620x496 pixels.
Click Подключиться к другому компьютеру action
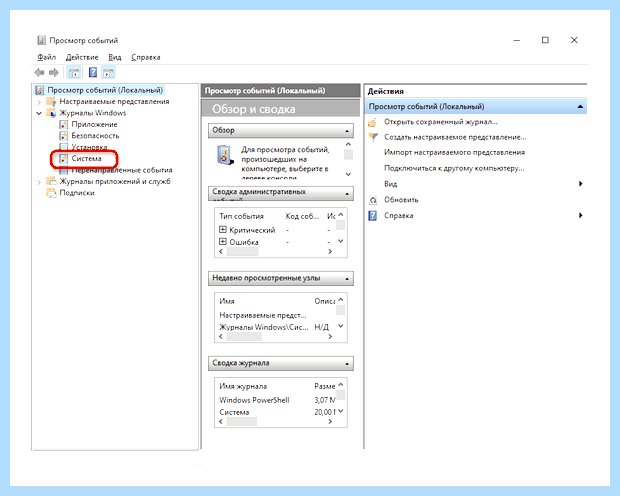point(454,168)
